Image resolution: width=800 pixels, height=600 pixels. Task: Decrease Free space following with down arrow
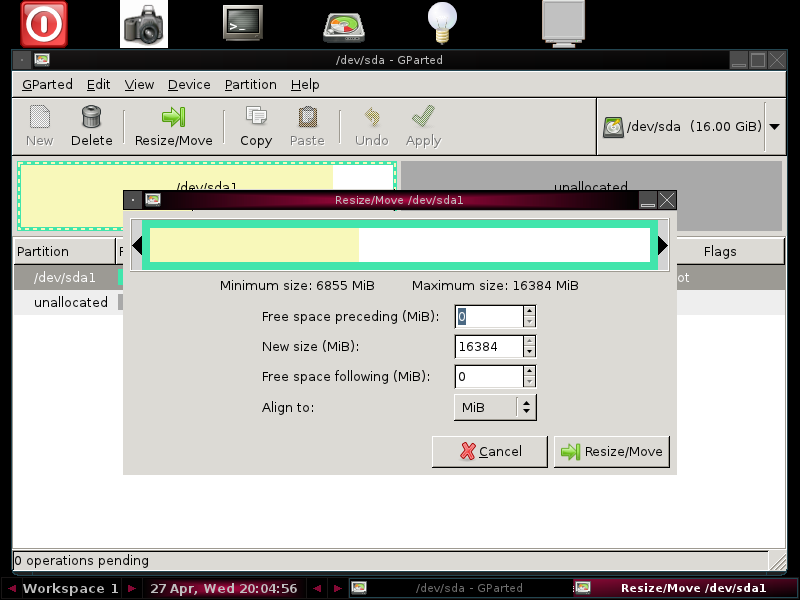pyautogui.click(x=529, y=382)
